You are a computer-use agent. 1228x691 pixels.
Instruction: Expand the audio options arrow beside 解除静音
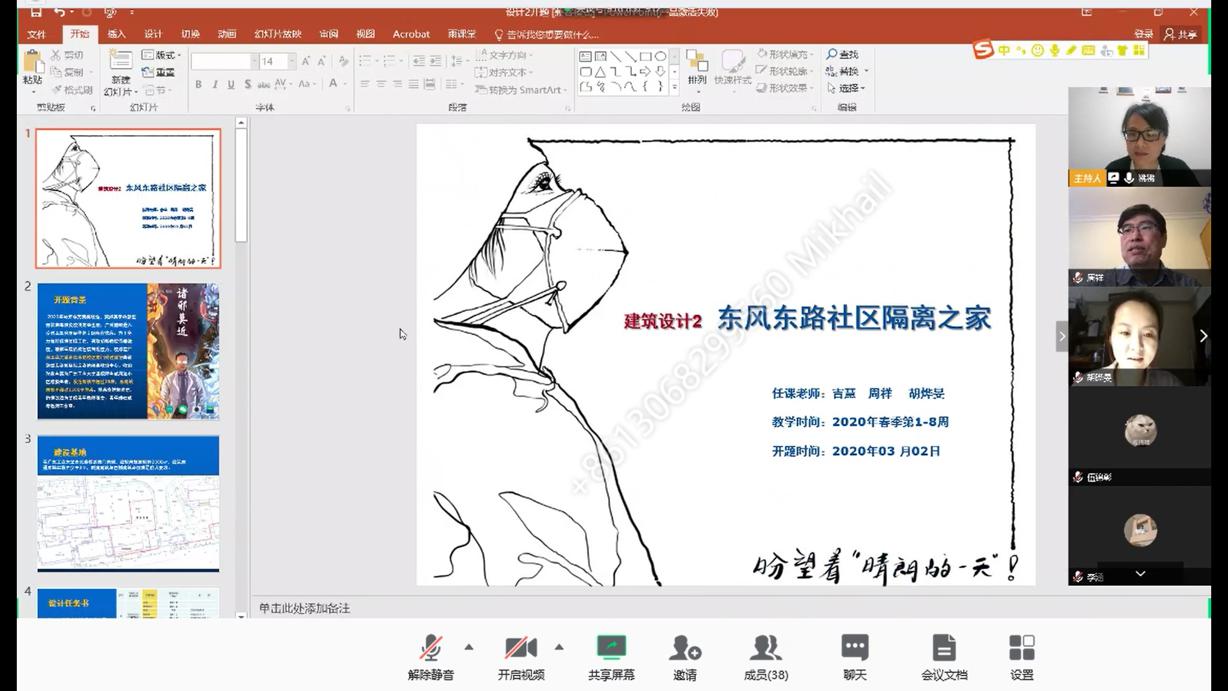(x=469, y=647)
